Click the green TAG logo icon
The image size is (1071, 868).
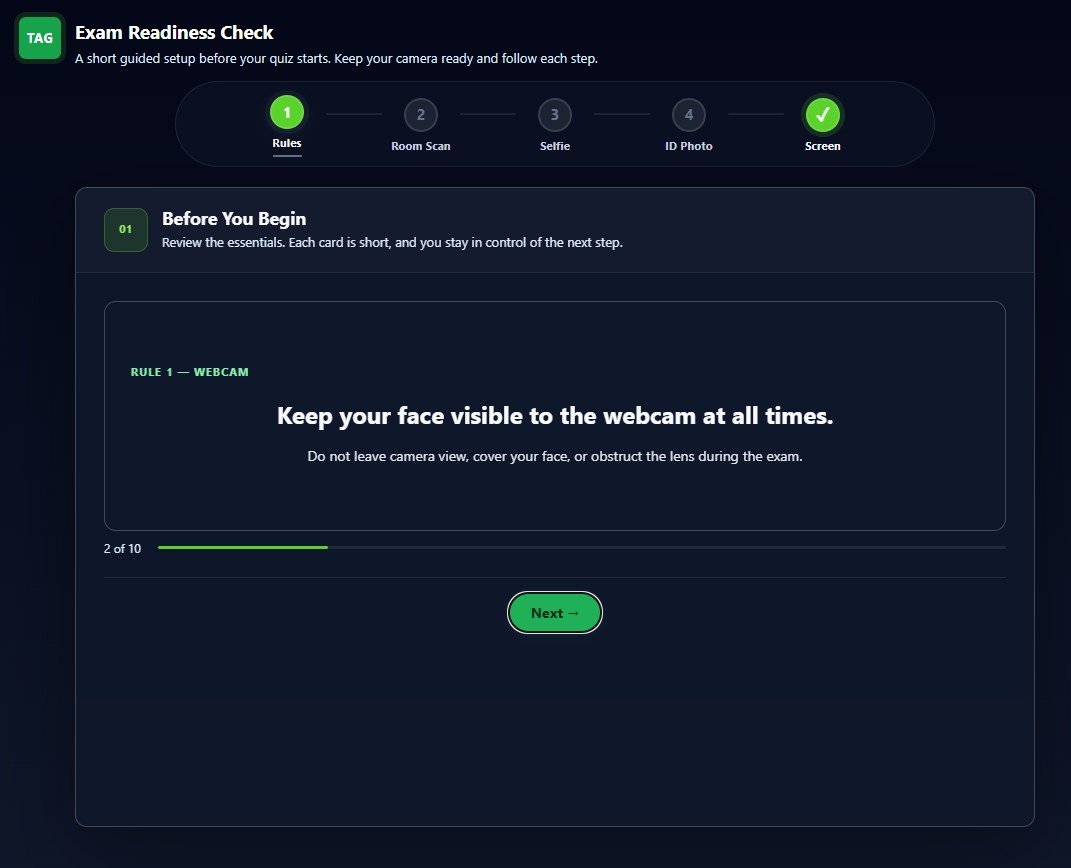(40, 38)
